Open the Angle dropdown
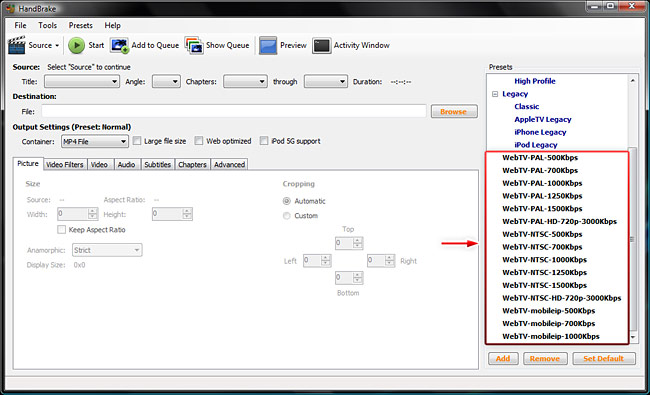Image resolution: width=650 pixels, height=395 pixels. pyautogui.click(x=166, y=82)
